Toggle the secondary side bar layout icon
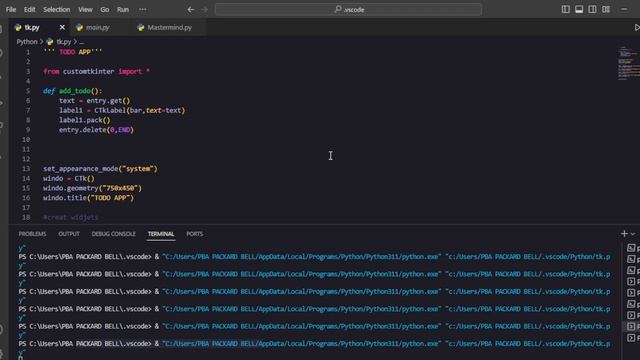640x360 pixels. click(x=592, y=9)
